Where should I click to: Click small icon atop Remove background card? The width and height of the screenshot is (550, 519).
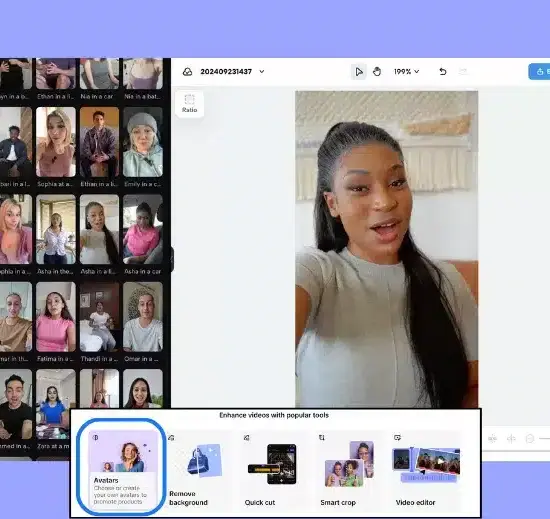click(x=171, y=438)
